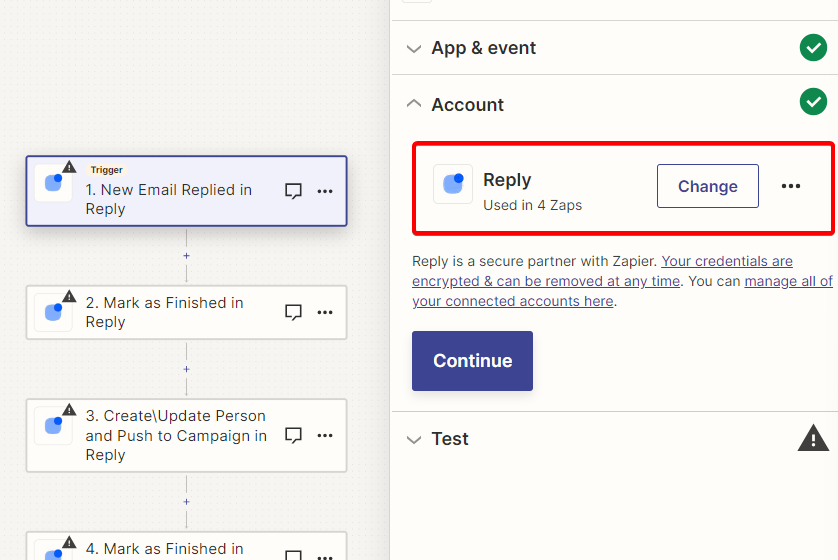Screen dimensions: 838x560
Task: Click 'Used in 4 Zaps' text
Action: 532,205
